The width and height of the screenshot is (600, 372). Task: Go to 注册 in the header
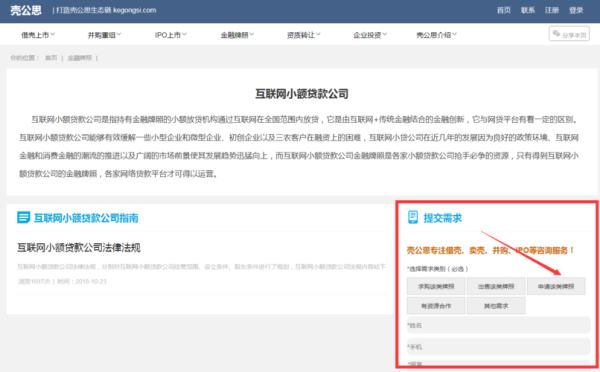(x=552, y=10)
